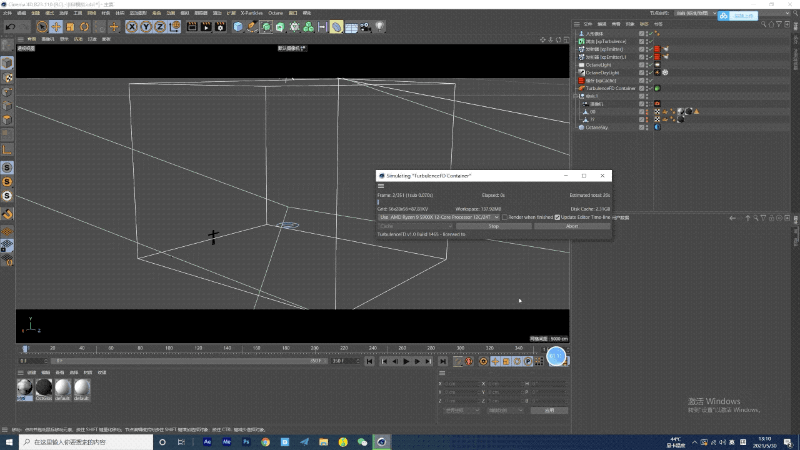The width and height of the screenshot is (800, 450).
Task: Disable Update Editor Time-line checkbox
Action: click(x=557, y=217)
